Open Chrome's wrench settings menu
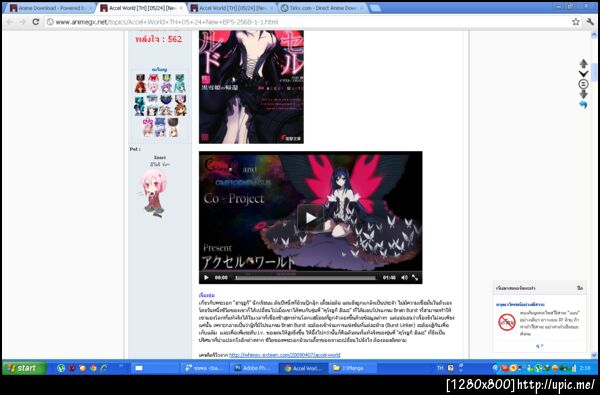 590,22
